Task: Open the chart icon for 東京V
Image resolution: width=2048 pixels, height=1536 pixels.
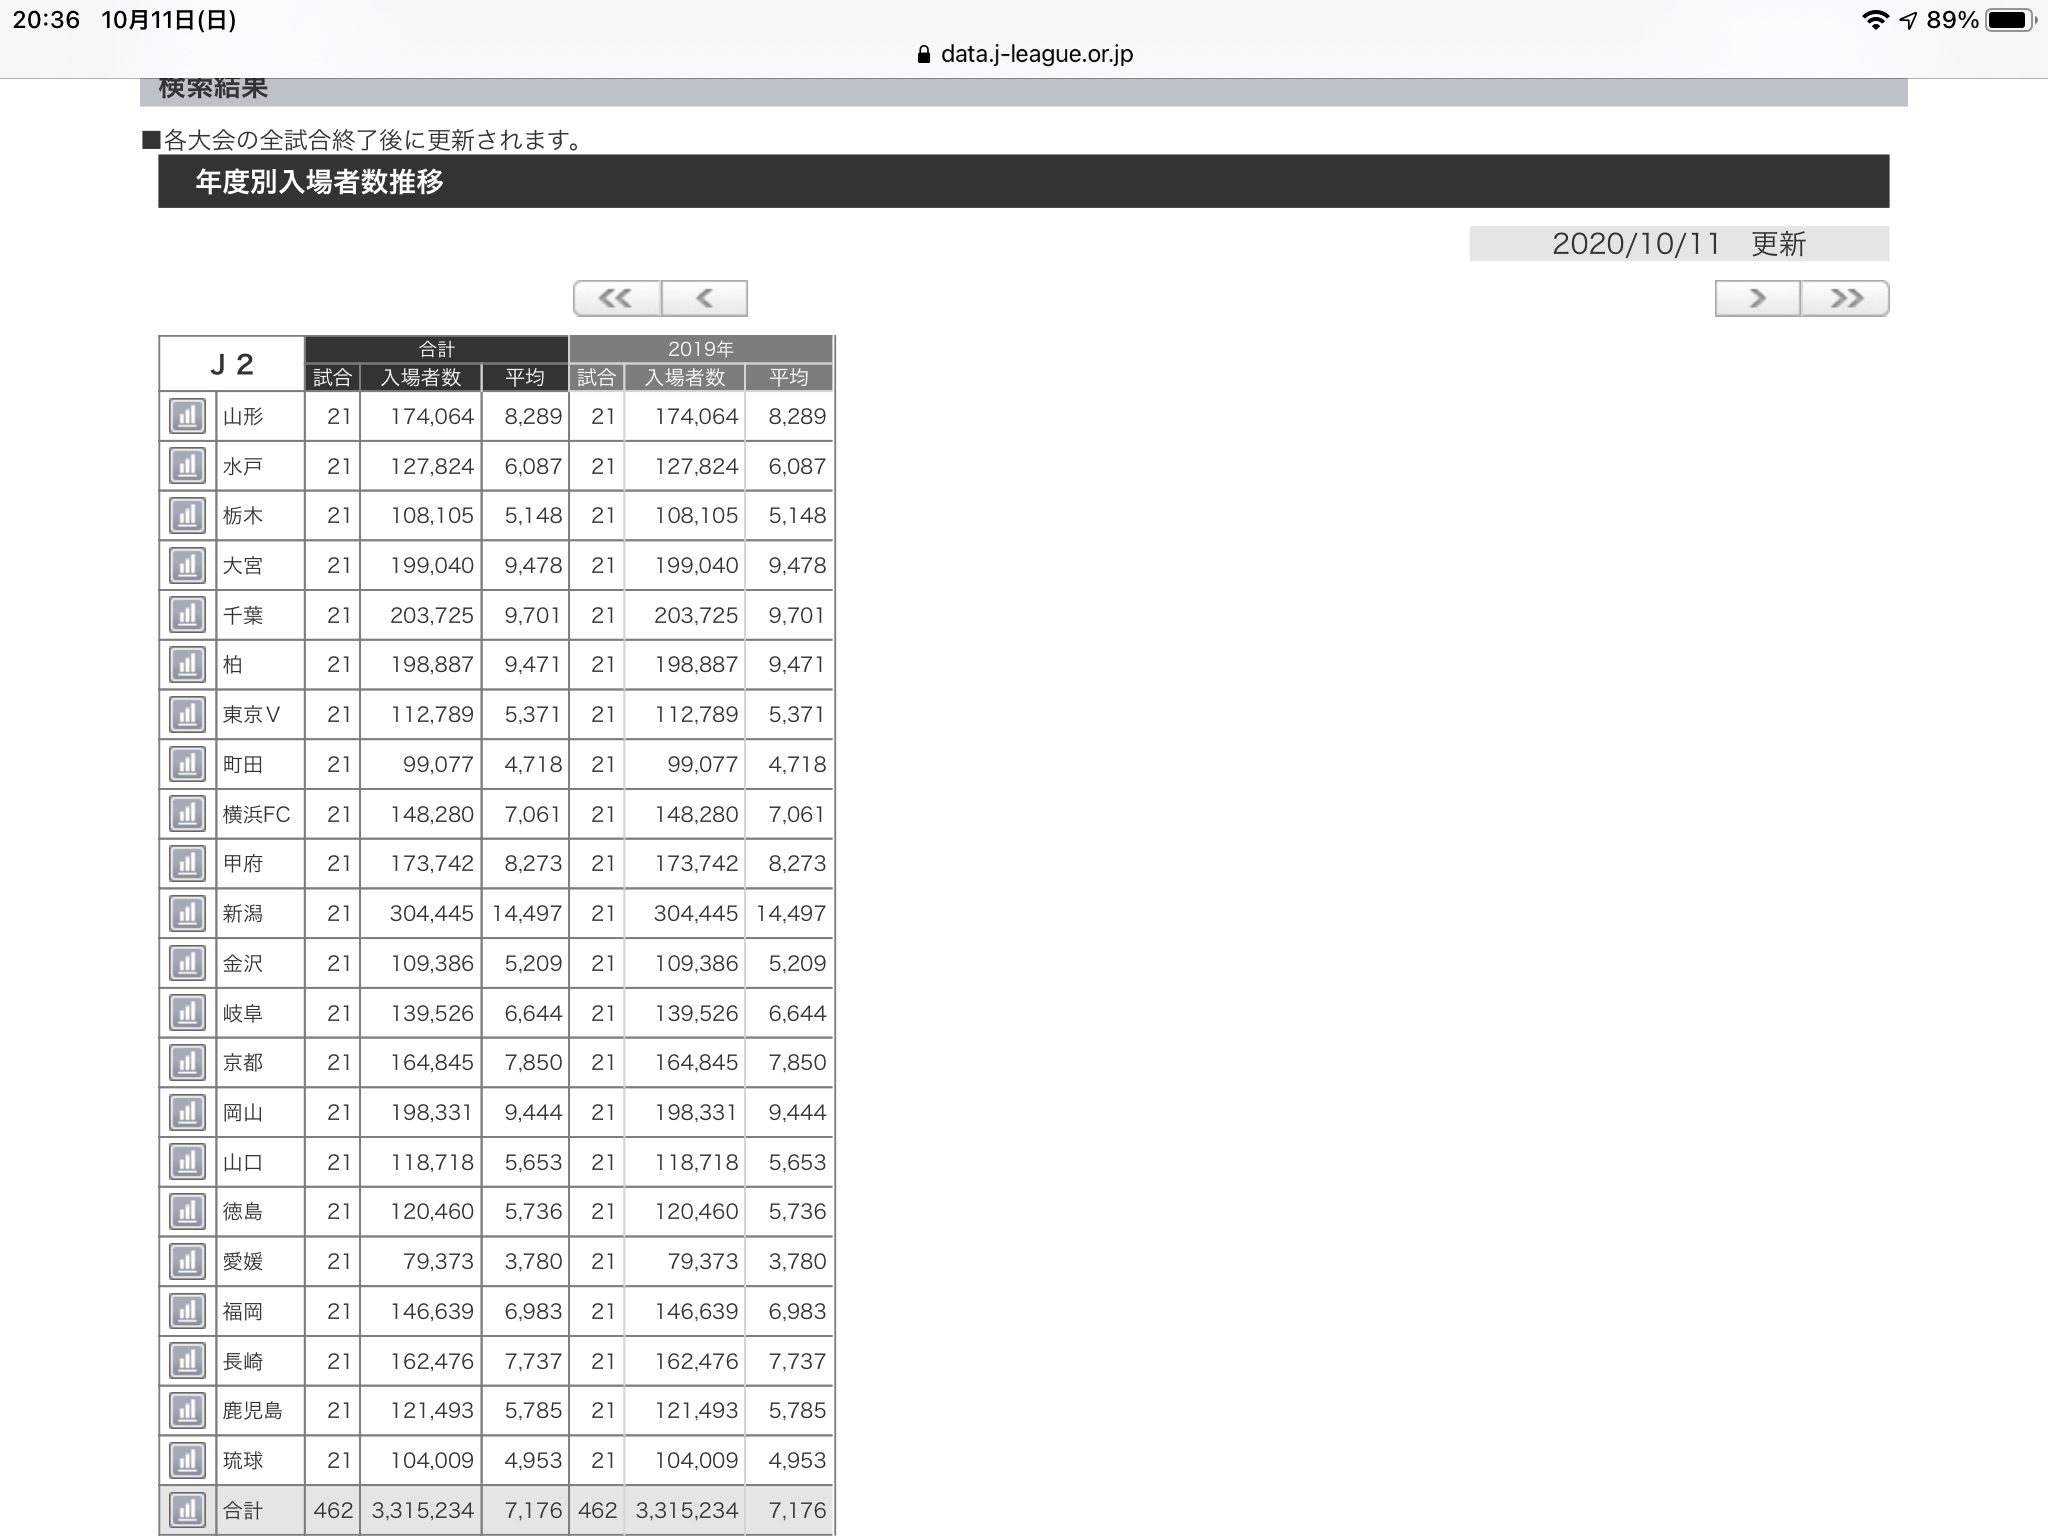Action: click(187, 715)
